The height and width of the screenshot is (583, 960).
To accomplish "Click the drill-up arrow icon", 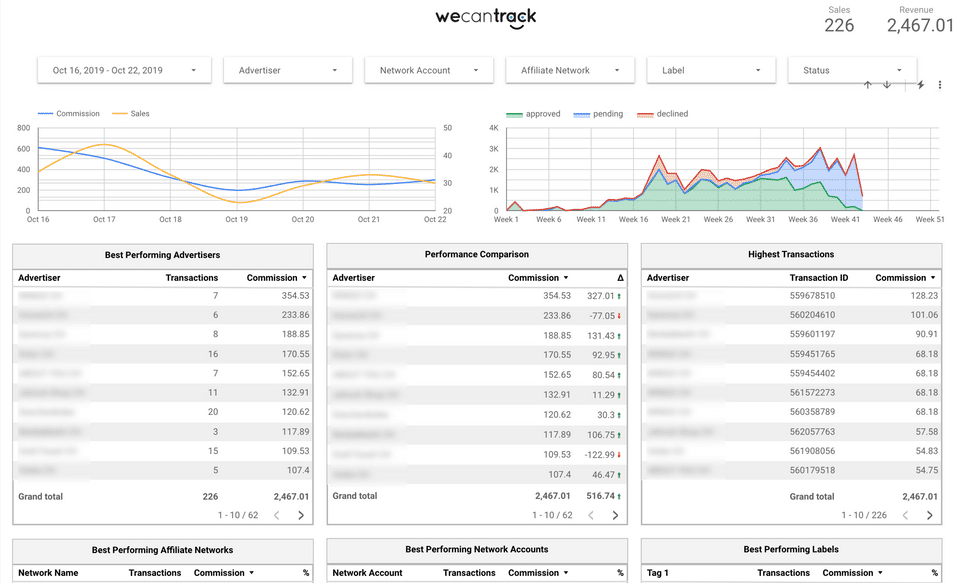I will coord(868,85).
